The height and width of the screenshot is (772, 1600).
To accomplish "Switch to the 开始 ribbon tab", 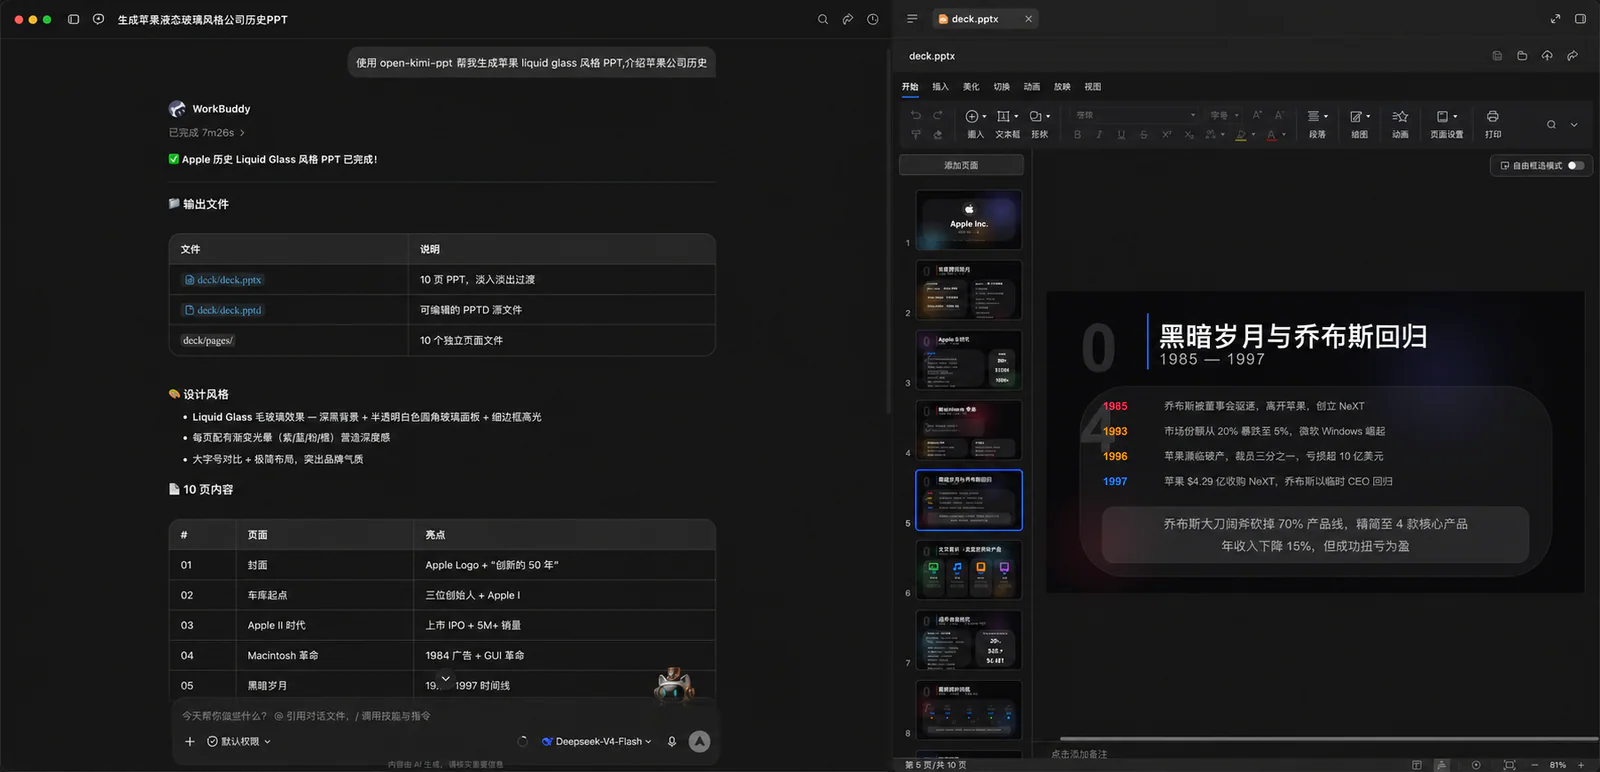I will coord(910,87).
